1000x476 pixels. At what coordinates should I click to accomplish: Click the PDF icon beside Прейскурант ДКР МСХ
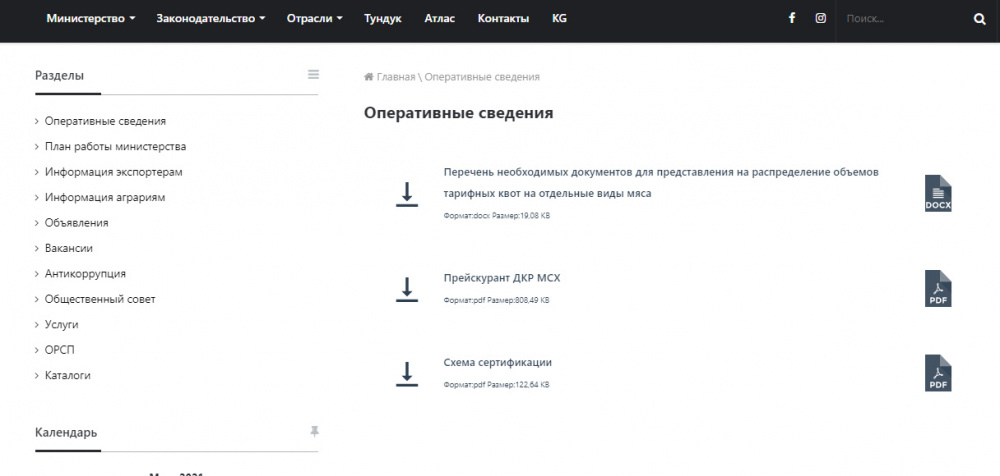point(937,288)
